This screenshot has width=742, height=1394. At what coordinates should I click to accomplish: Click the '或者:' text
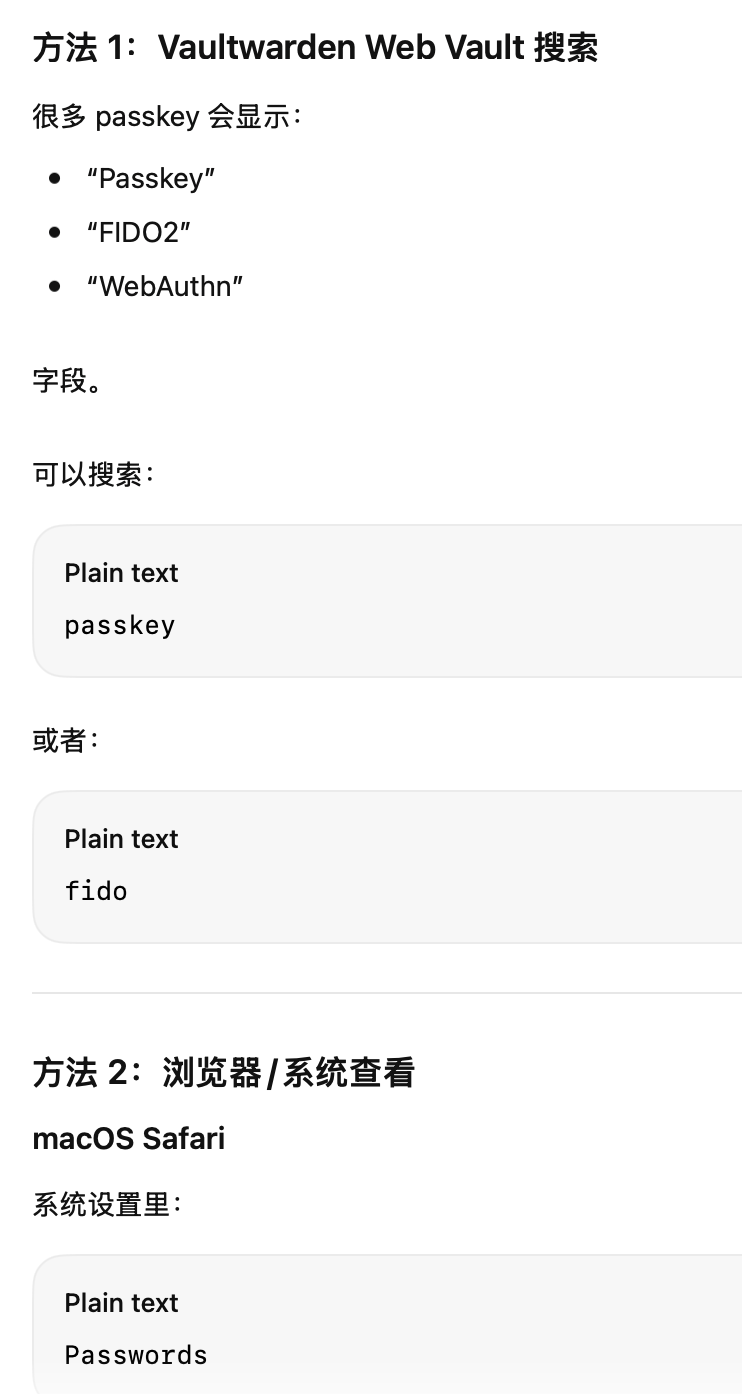[x=66, y=741]
